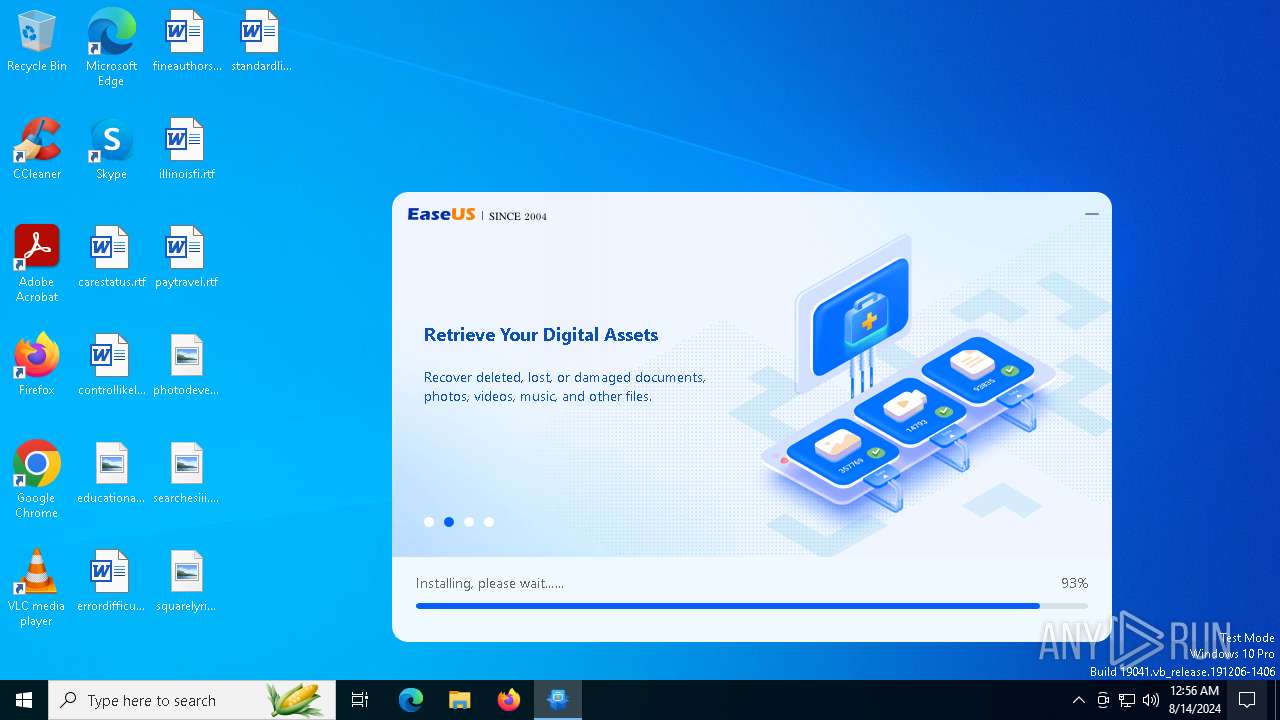This screenshot has height=720, width=1280.
Task: Open the volume control tray icon
Action: 1151,700
